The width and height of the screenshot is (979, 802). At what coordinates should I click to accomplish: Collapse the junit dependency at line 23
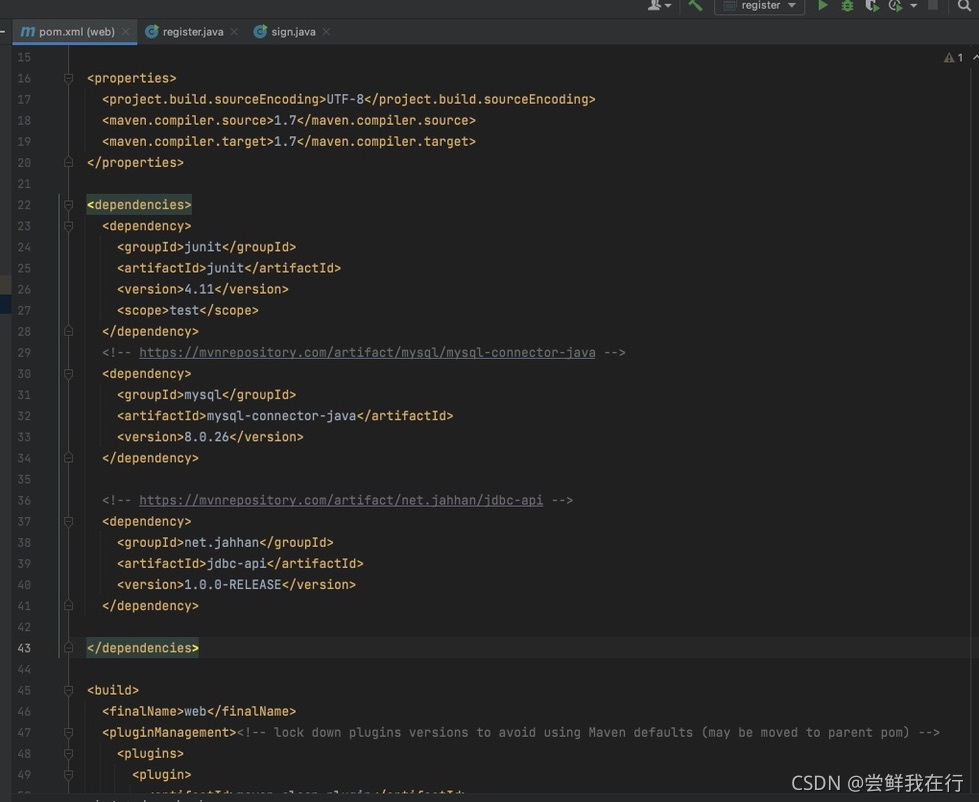click(69, 227)
